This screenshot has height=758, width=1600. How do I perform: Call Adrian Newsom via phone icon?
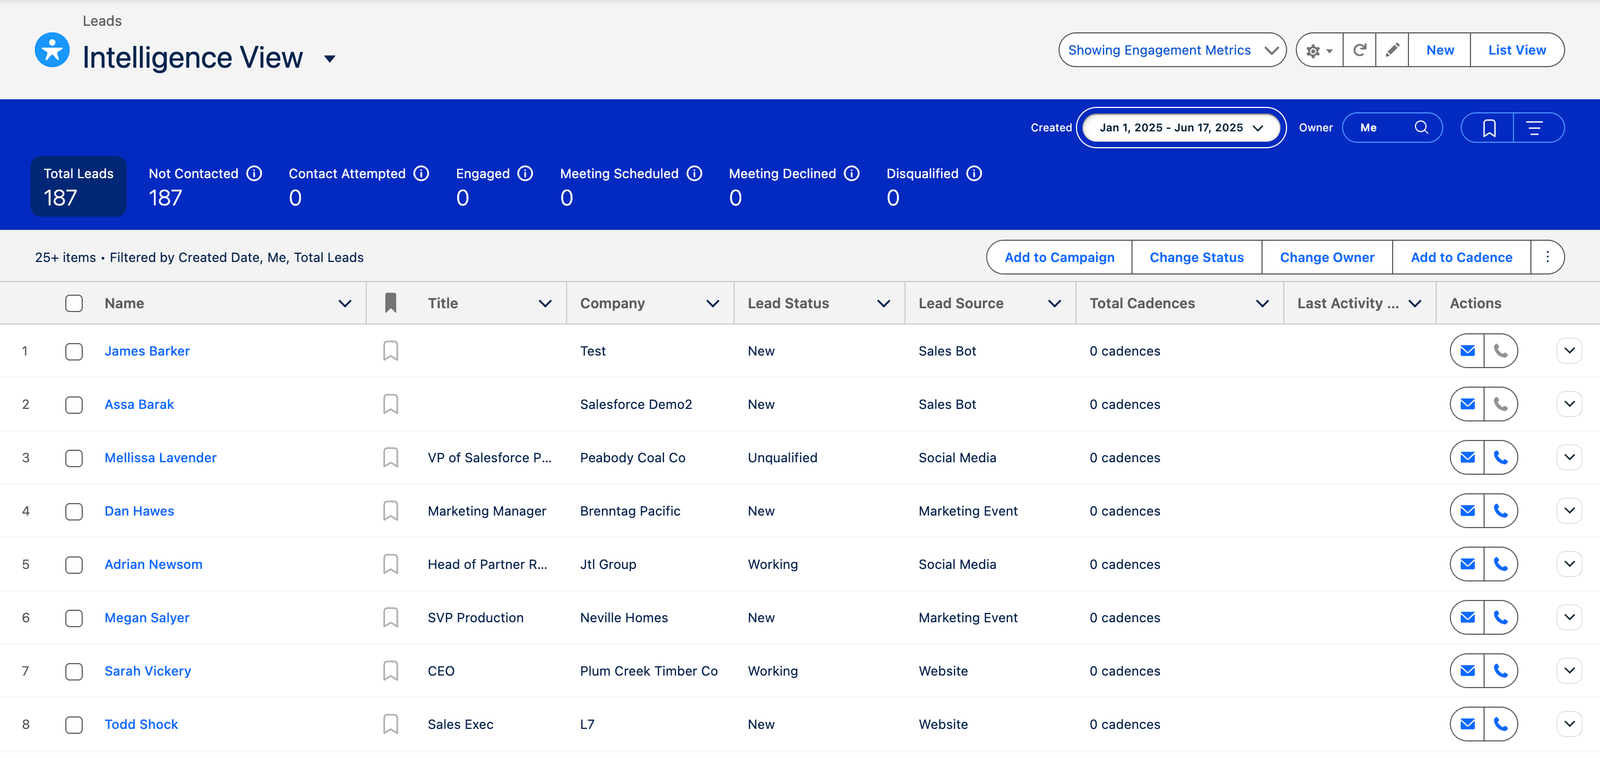click(1501, 564)
